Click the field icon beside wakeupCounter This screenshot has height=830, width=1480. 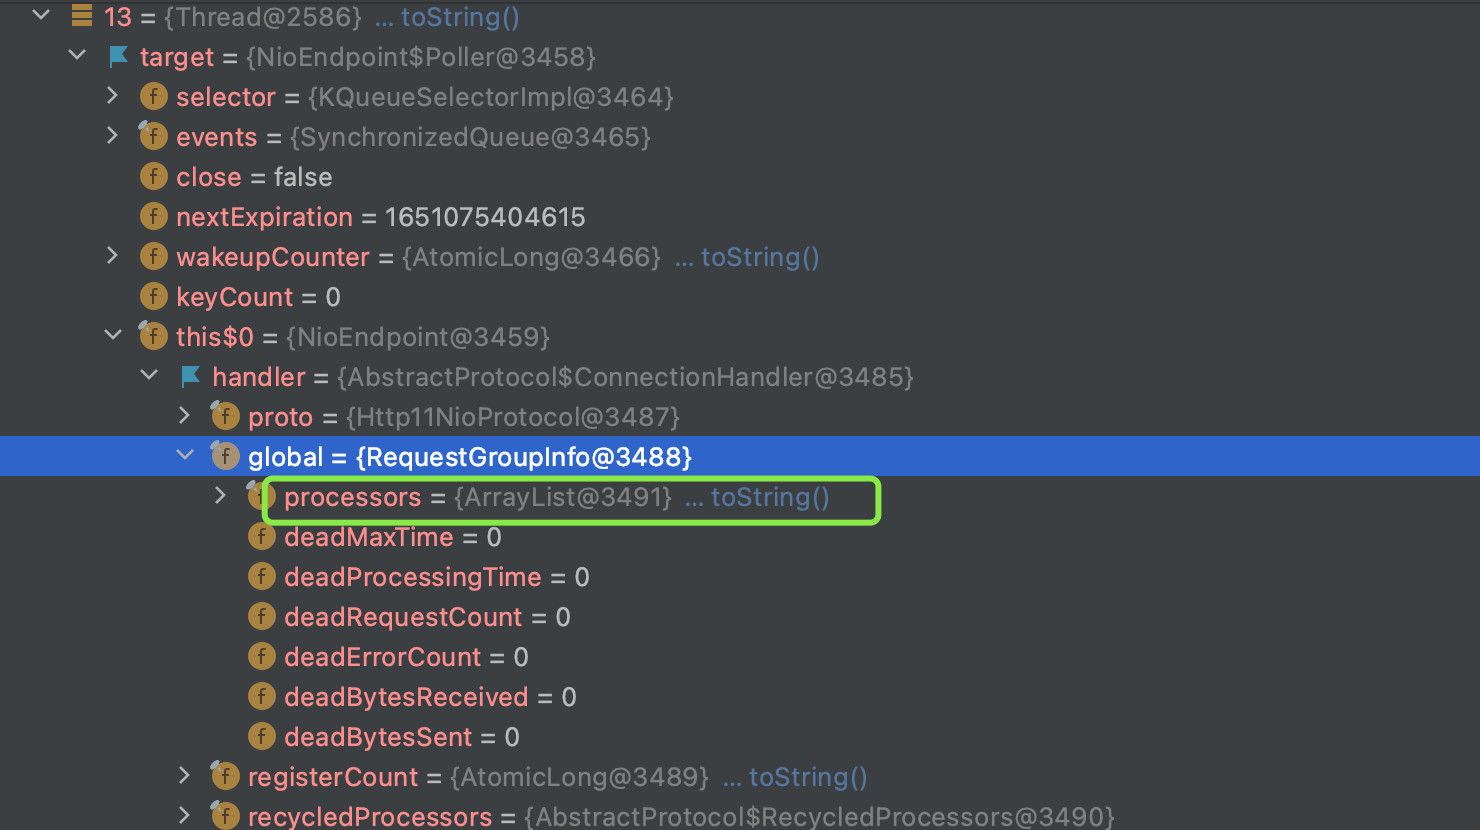(153, 257)
